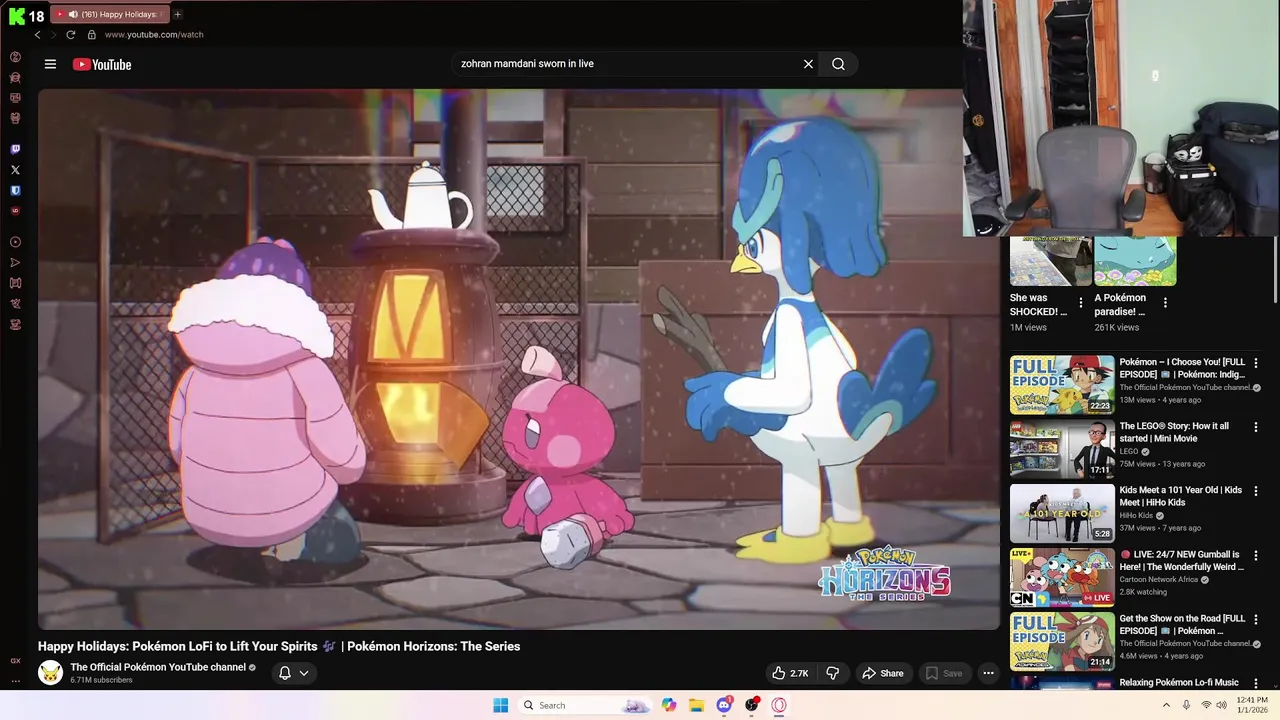Open options for 'LIVE: 24/7 NEW Gumball' video
Image resolution: width=1280 pixels, height=720 pixels.
tap(1256, 555)
